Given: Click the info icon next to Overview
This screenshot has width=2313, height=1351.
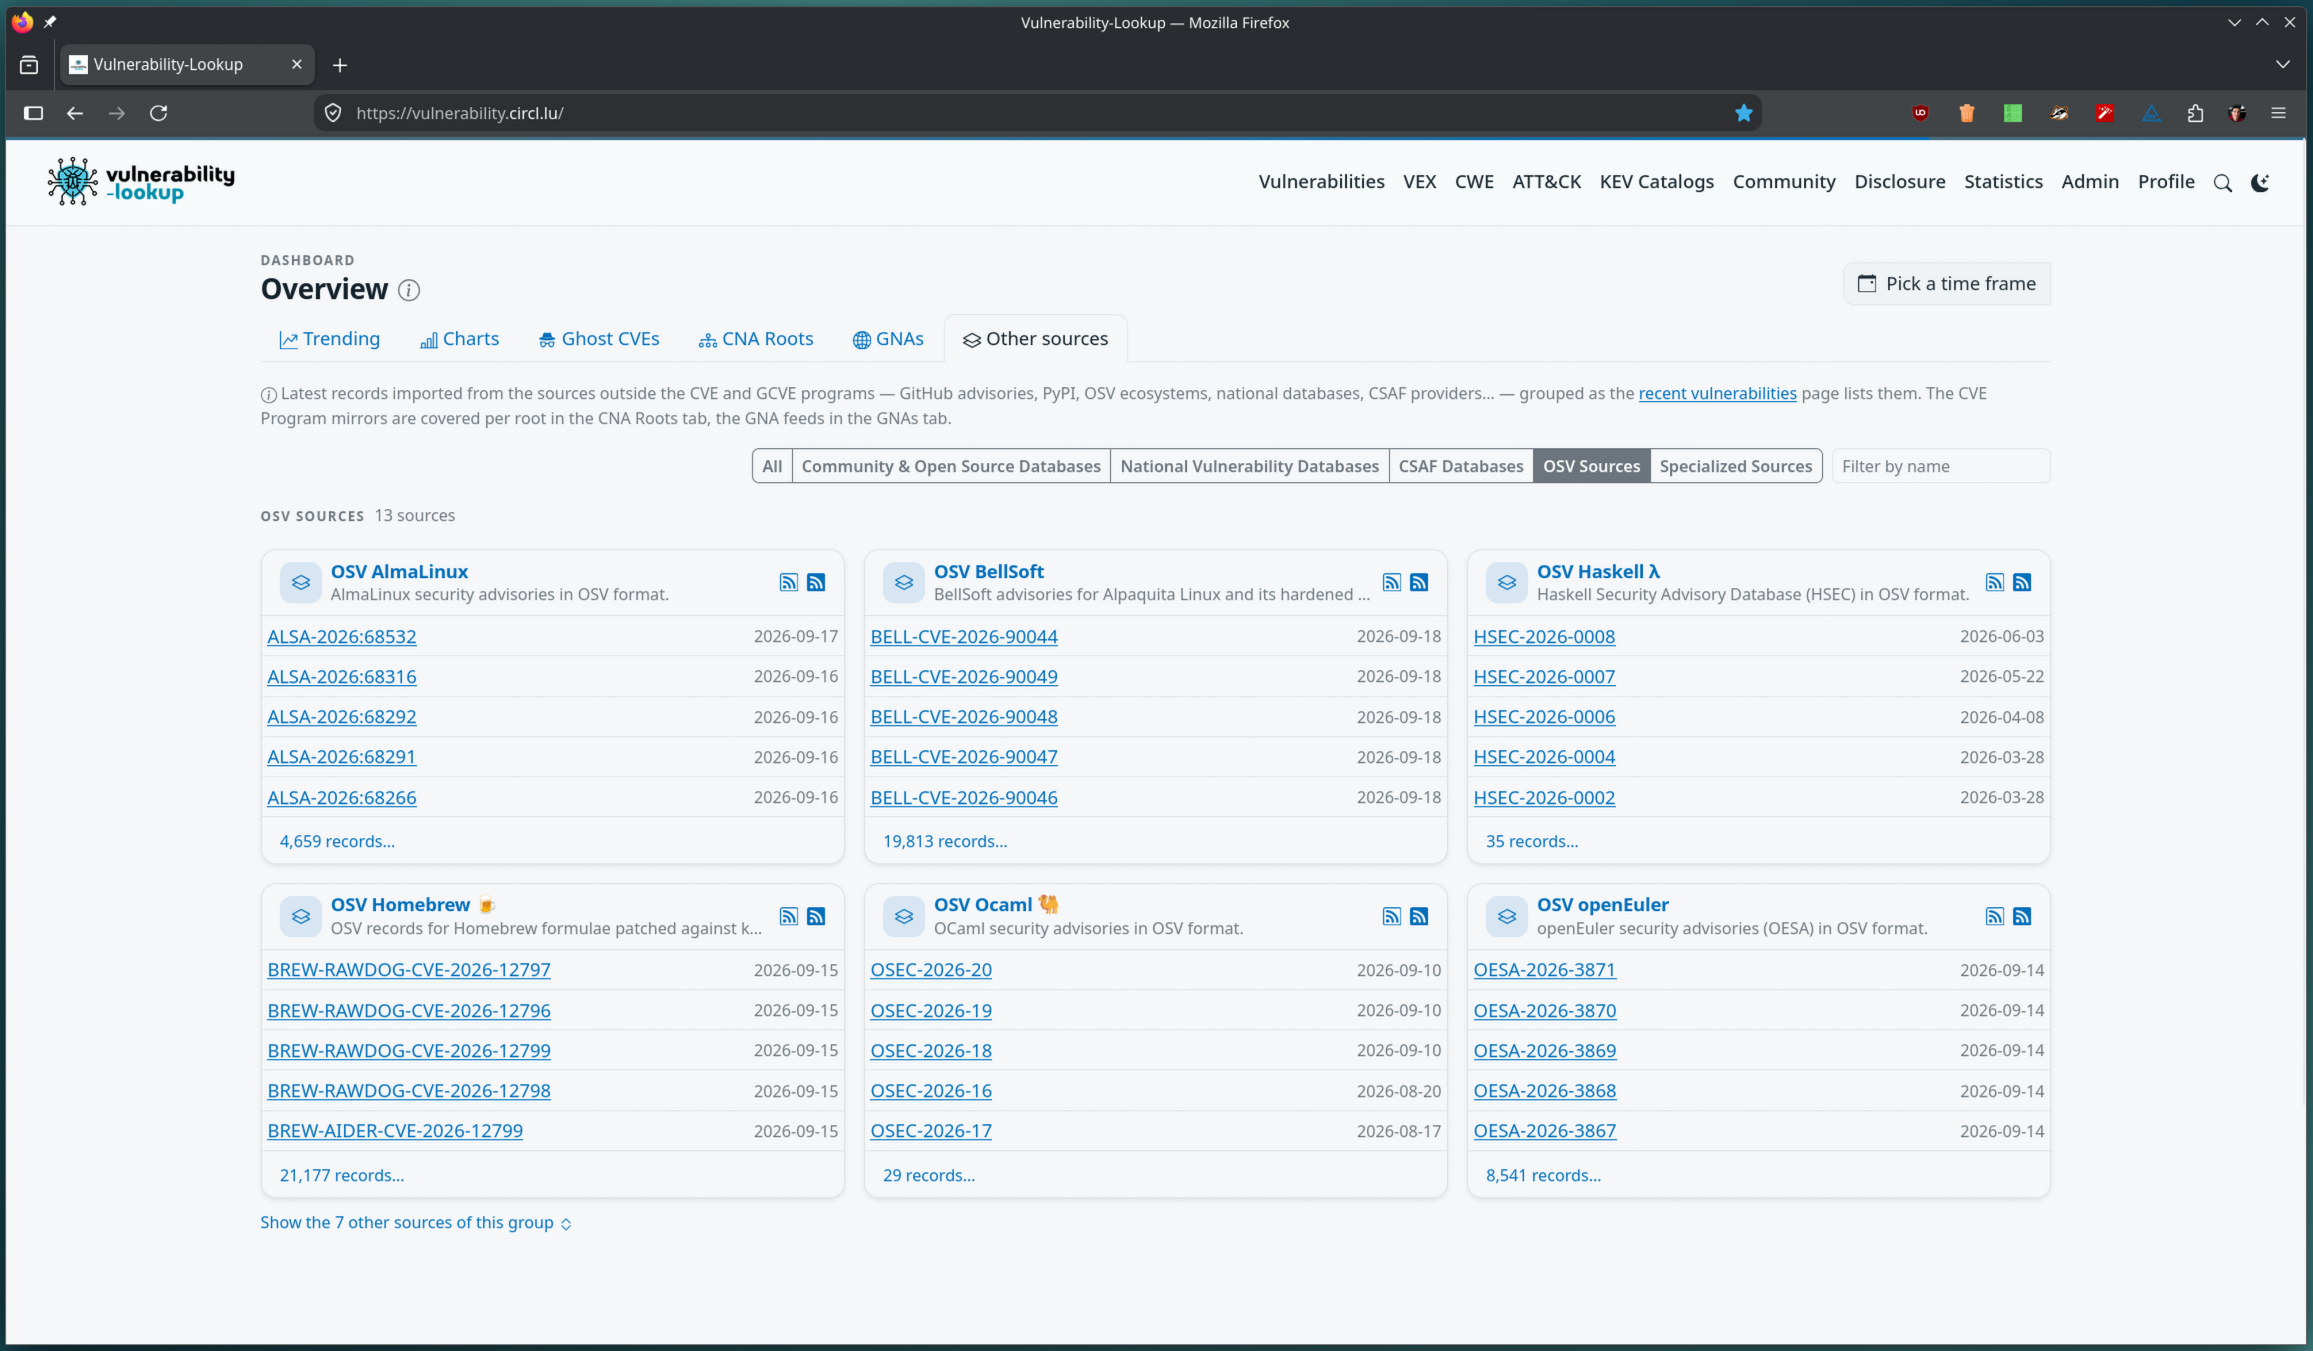Looking at the screenshot, I should [409, 290].
